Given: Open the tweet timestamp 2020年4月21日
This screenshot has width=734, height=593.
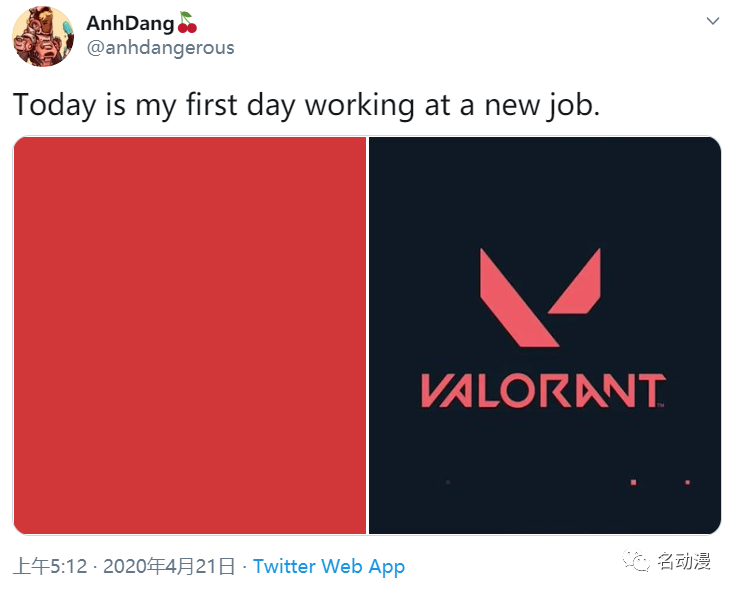Looking at the screenshot, I should coord(169,566).
